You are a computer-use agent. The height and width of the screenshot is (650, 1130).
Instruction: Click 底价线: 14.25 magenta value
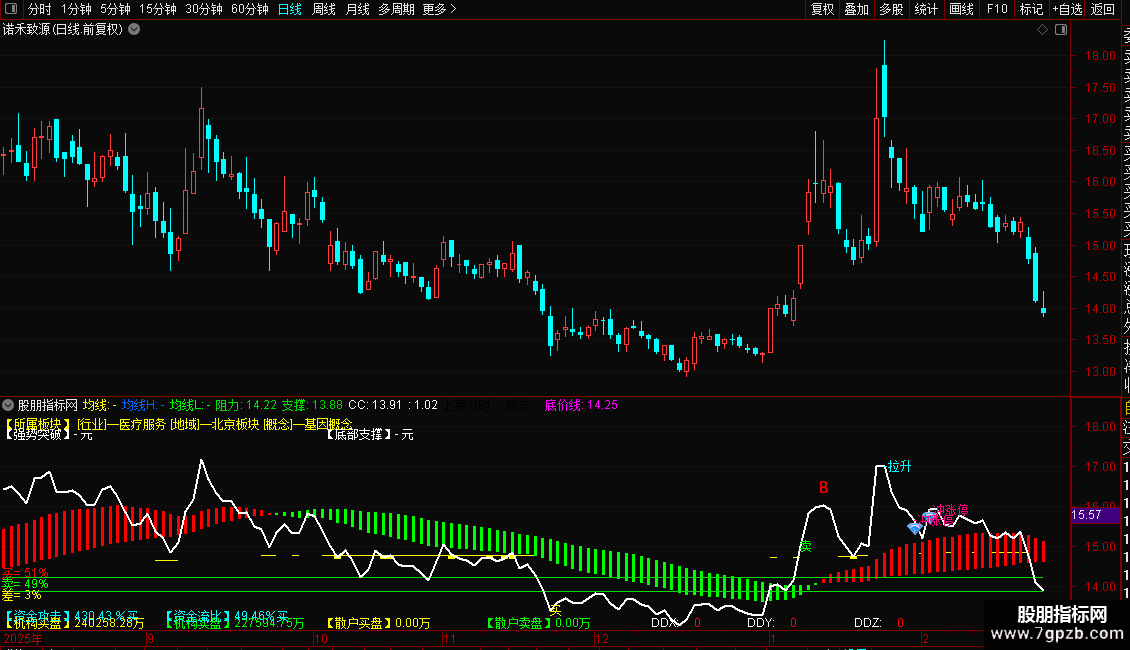tap(581, 405)
